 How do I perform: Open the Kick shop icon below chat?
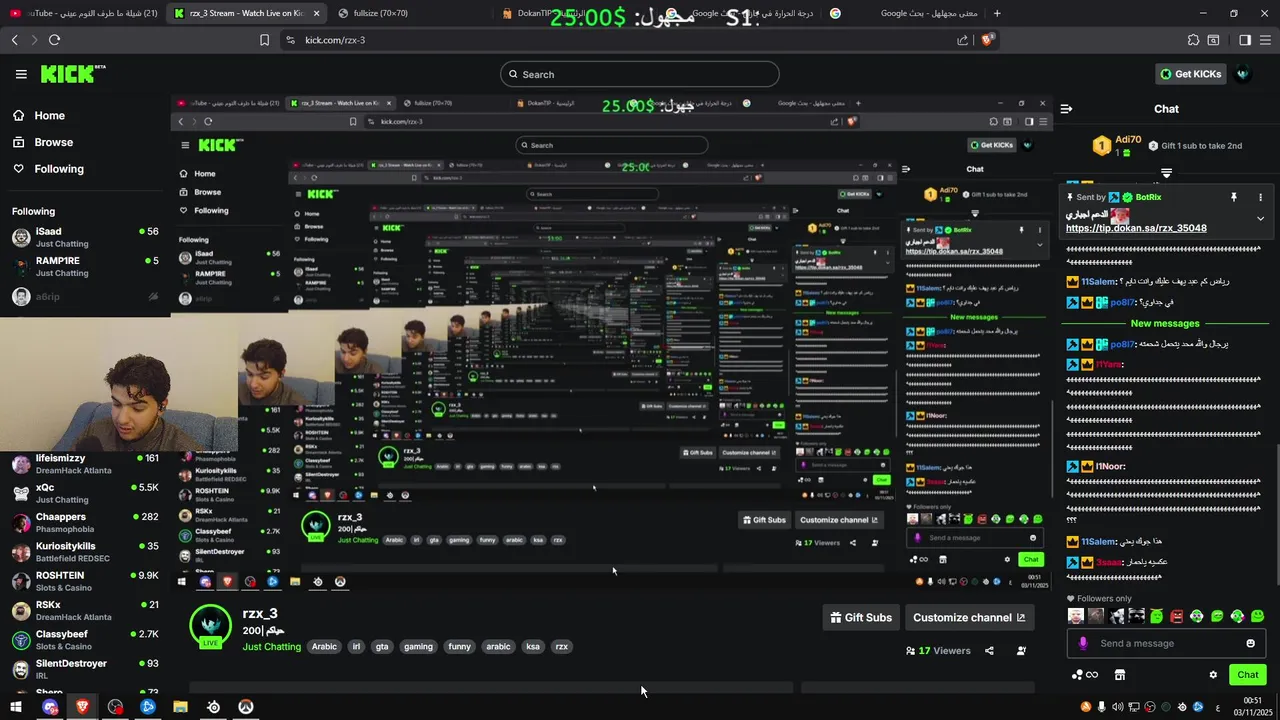click(1120, 675)
